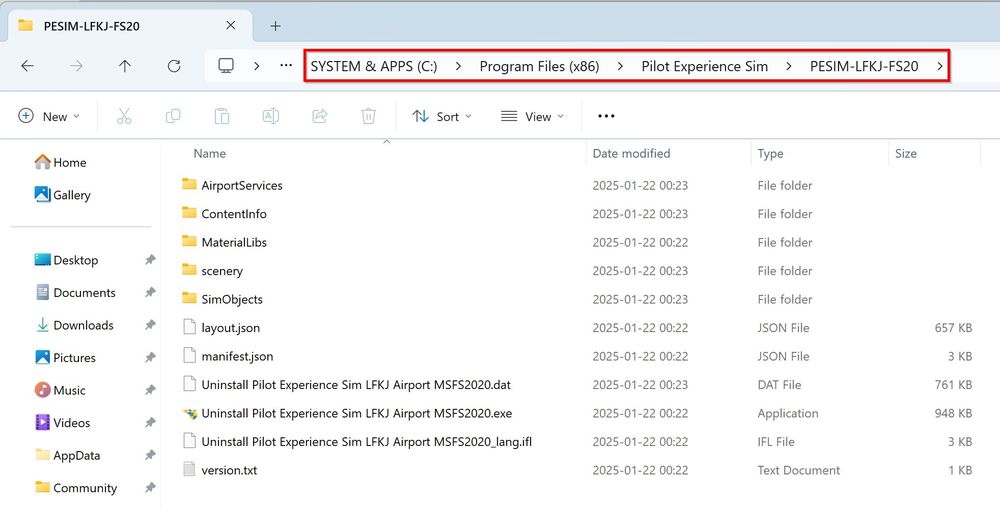The width and height of the screenshot is (1000, 508).
Task: Open the See more toolbar menu
Action: [x=606, y=116]
